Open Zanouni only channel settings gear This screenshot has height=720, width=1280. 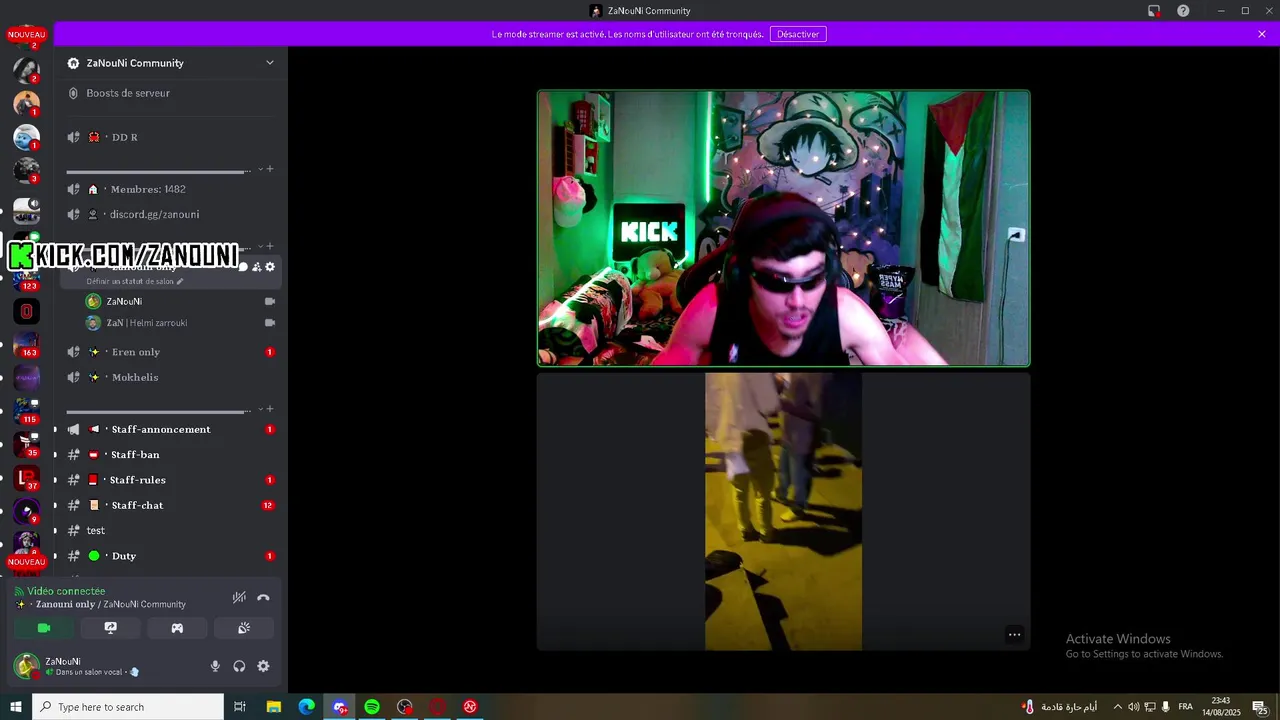270,267
